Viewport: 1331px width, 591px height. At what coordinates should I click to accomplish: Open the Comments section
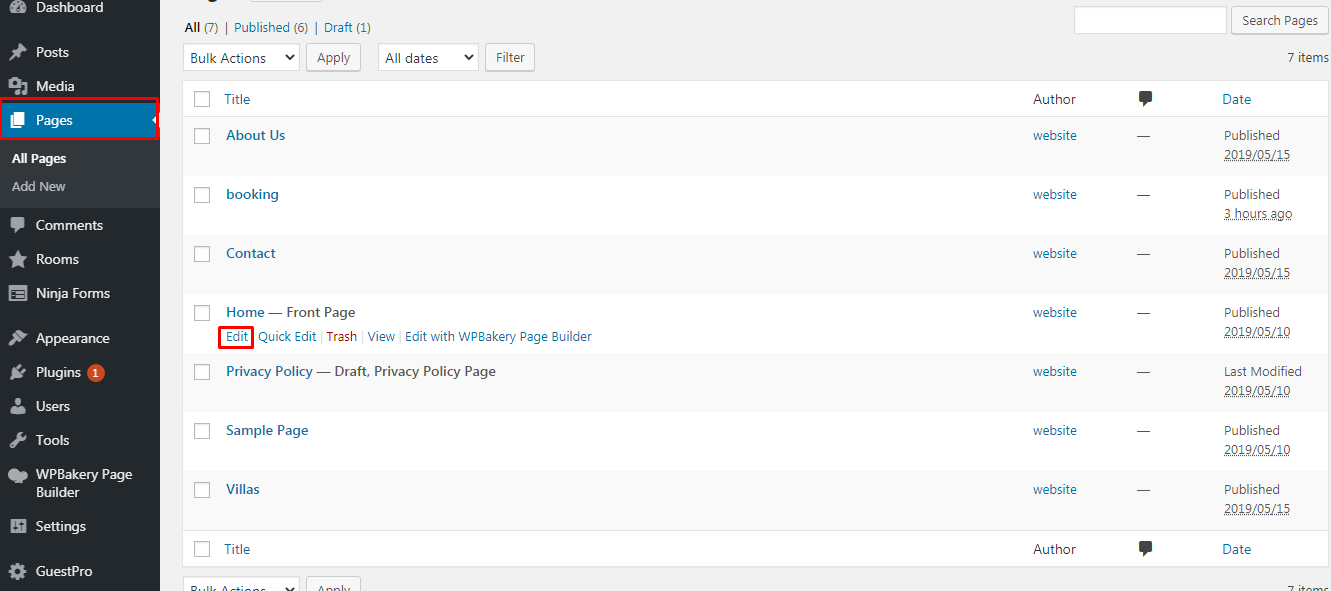62,224
